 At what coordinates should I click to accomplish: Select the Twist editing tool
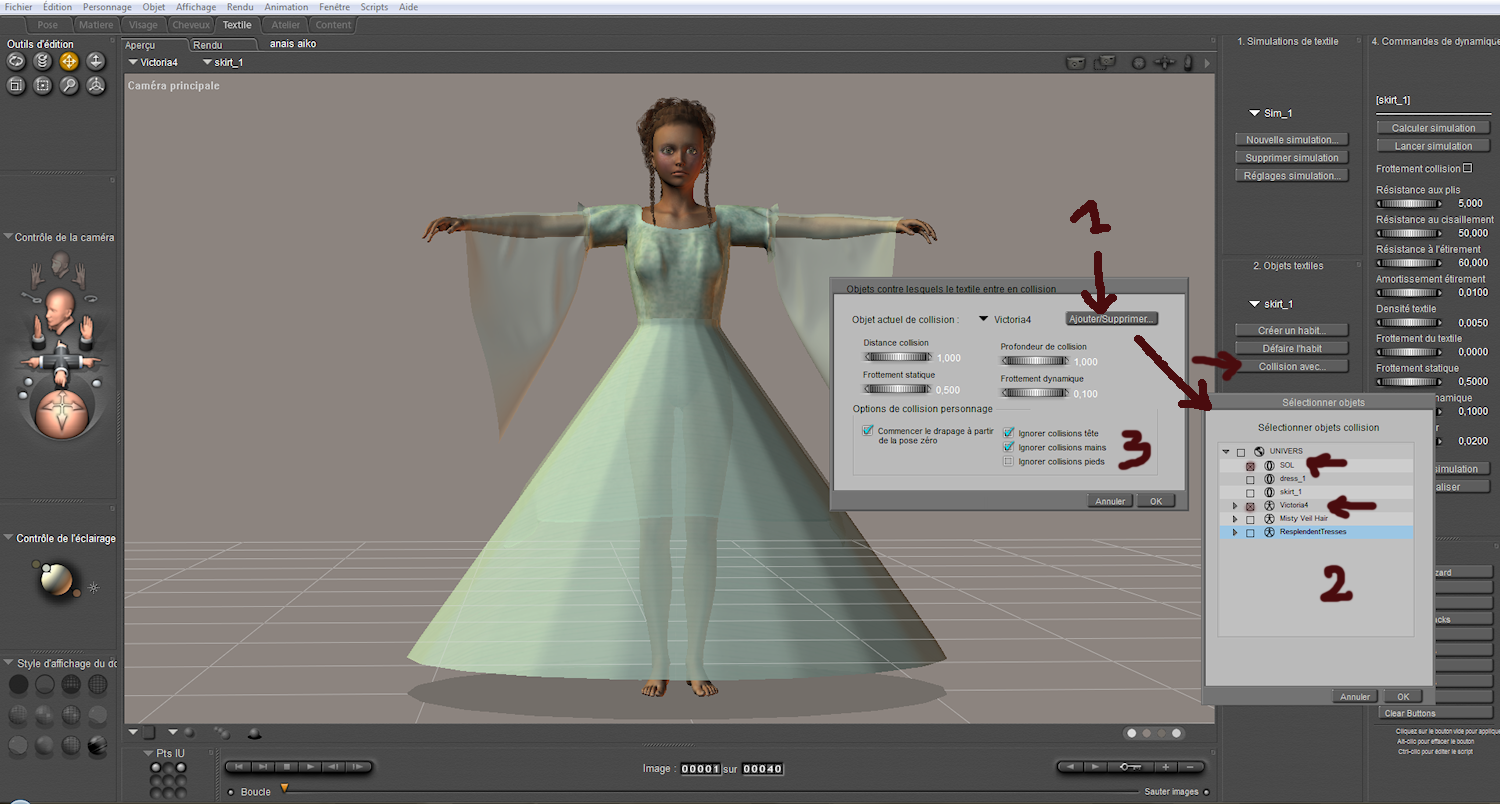pos(42,61)
